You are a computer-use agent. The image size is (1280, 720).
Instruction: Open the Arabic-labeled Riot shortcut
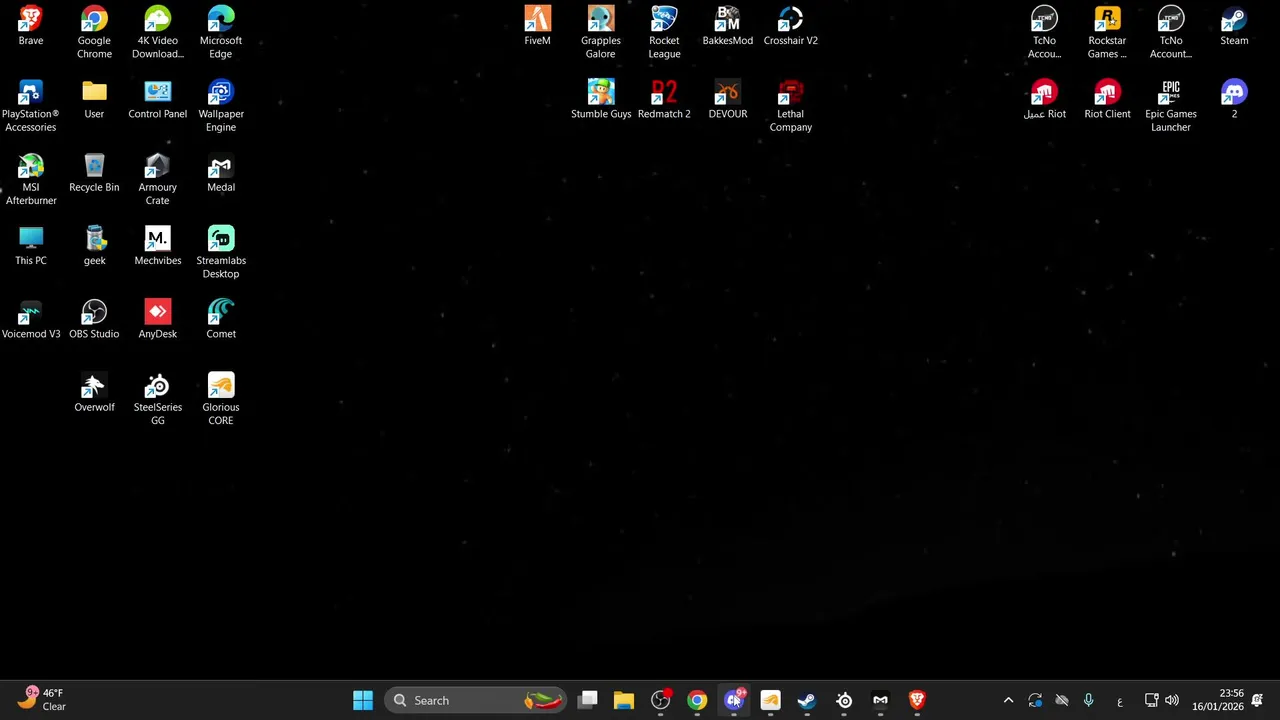[x=1044, y=100]
